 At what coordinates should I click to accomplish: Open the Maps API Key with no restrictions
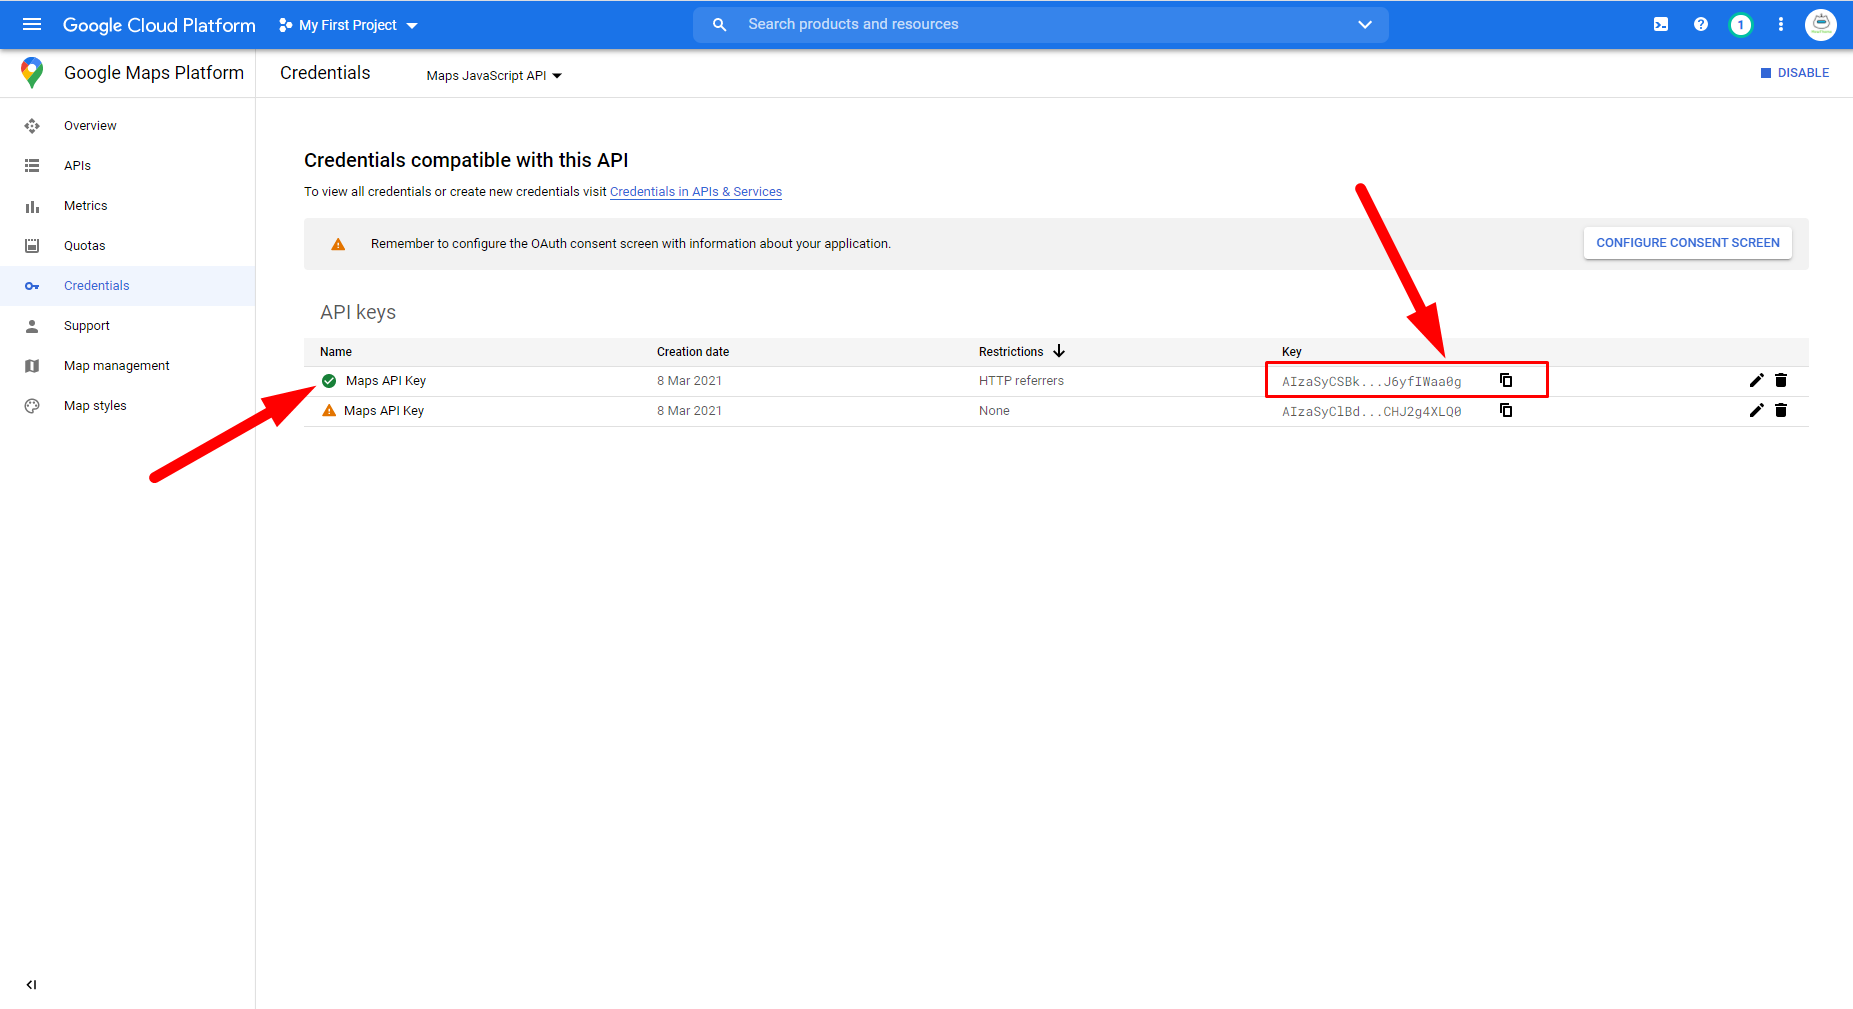[x=384, y=411]
